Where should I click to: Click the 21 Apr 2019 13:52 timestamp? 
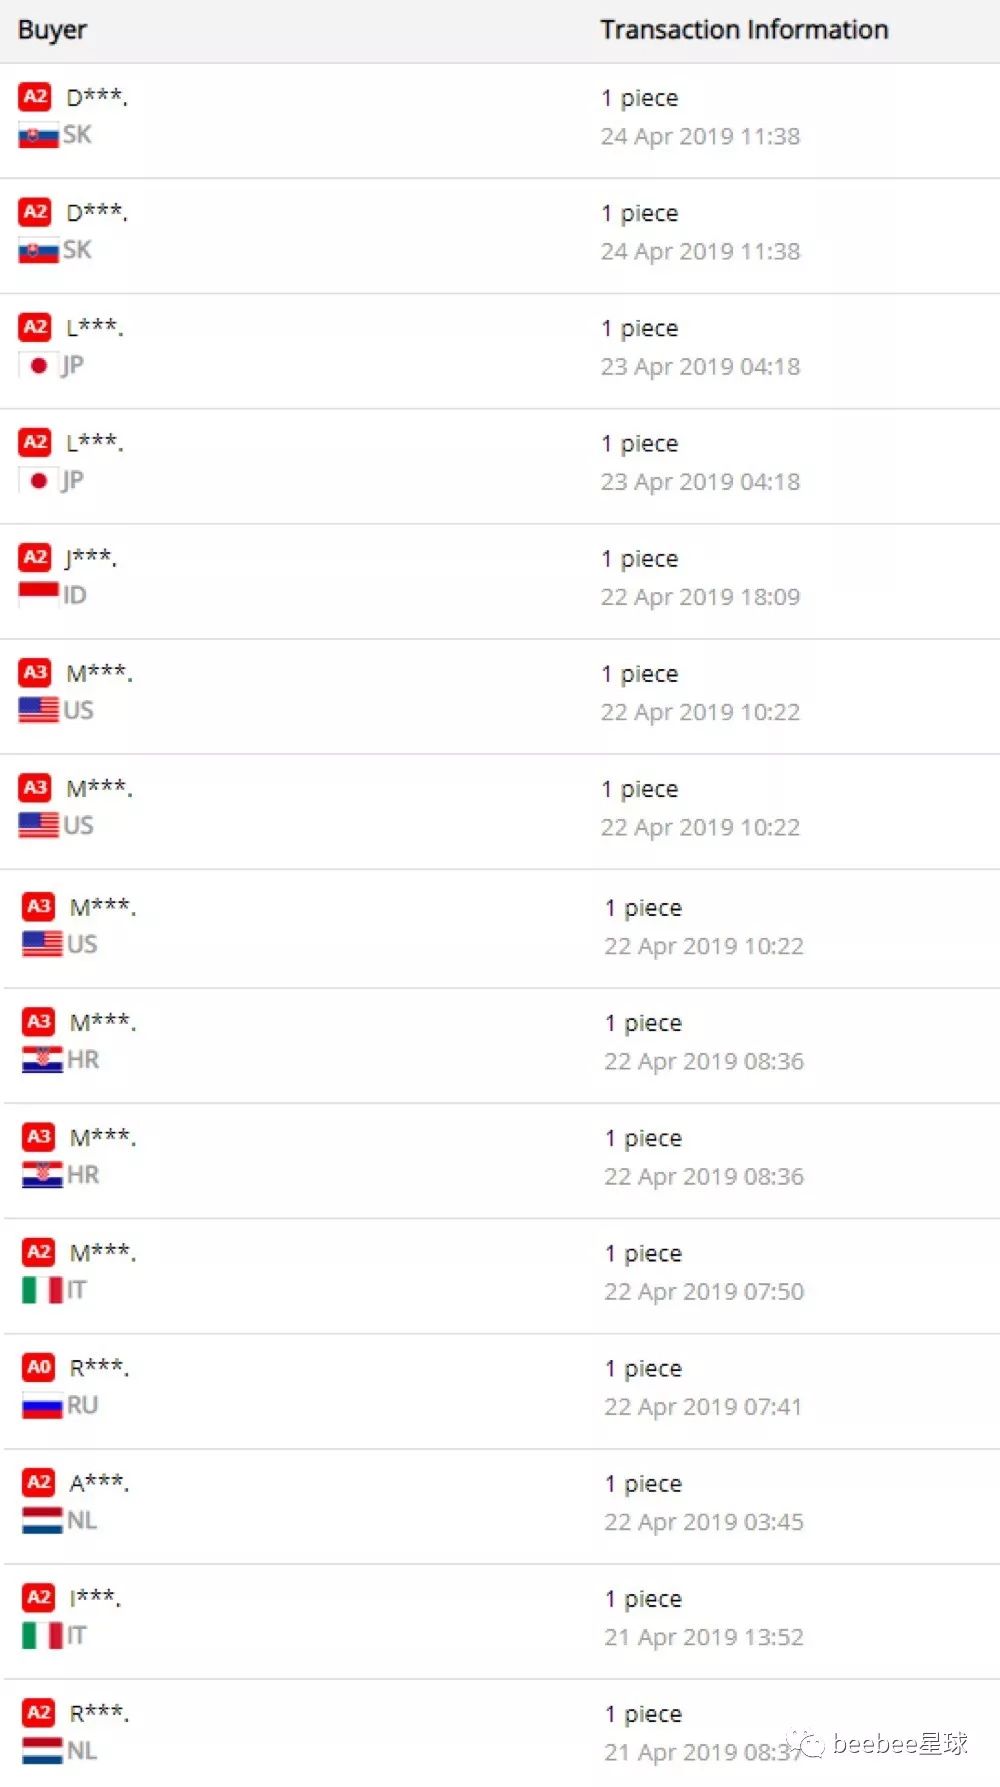(703, 1637)
